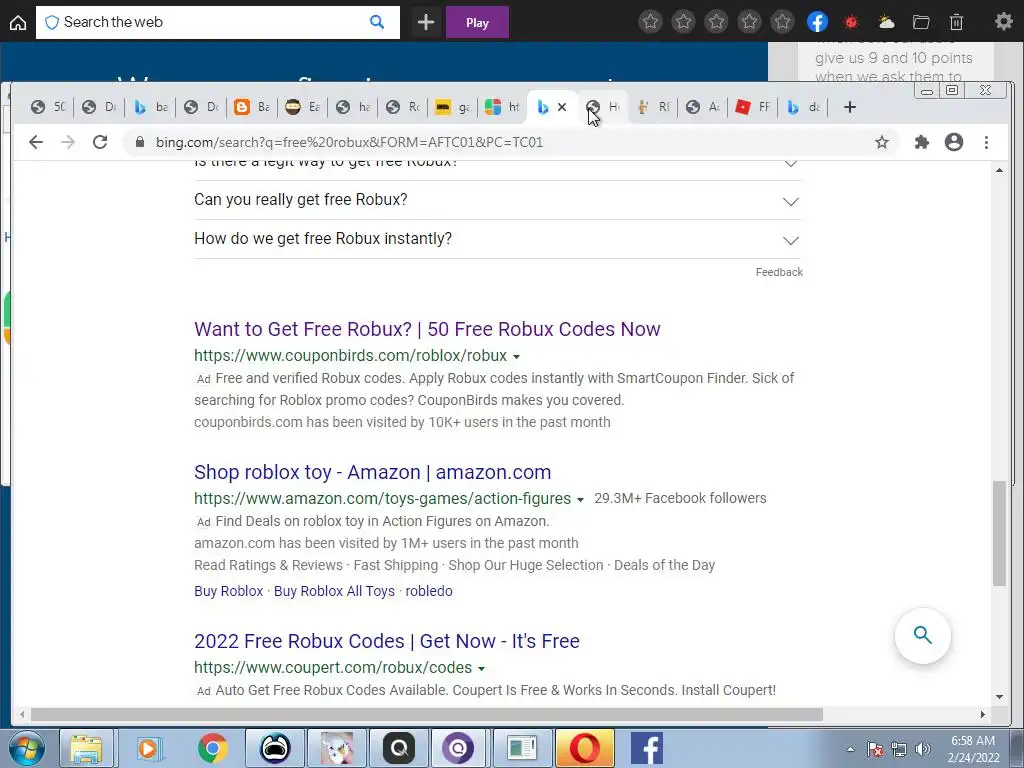This screenshot has height=768, width=1024.
Task: Click the trash can icon in the top bar
Action: (x=956, y=22)
